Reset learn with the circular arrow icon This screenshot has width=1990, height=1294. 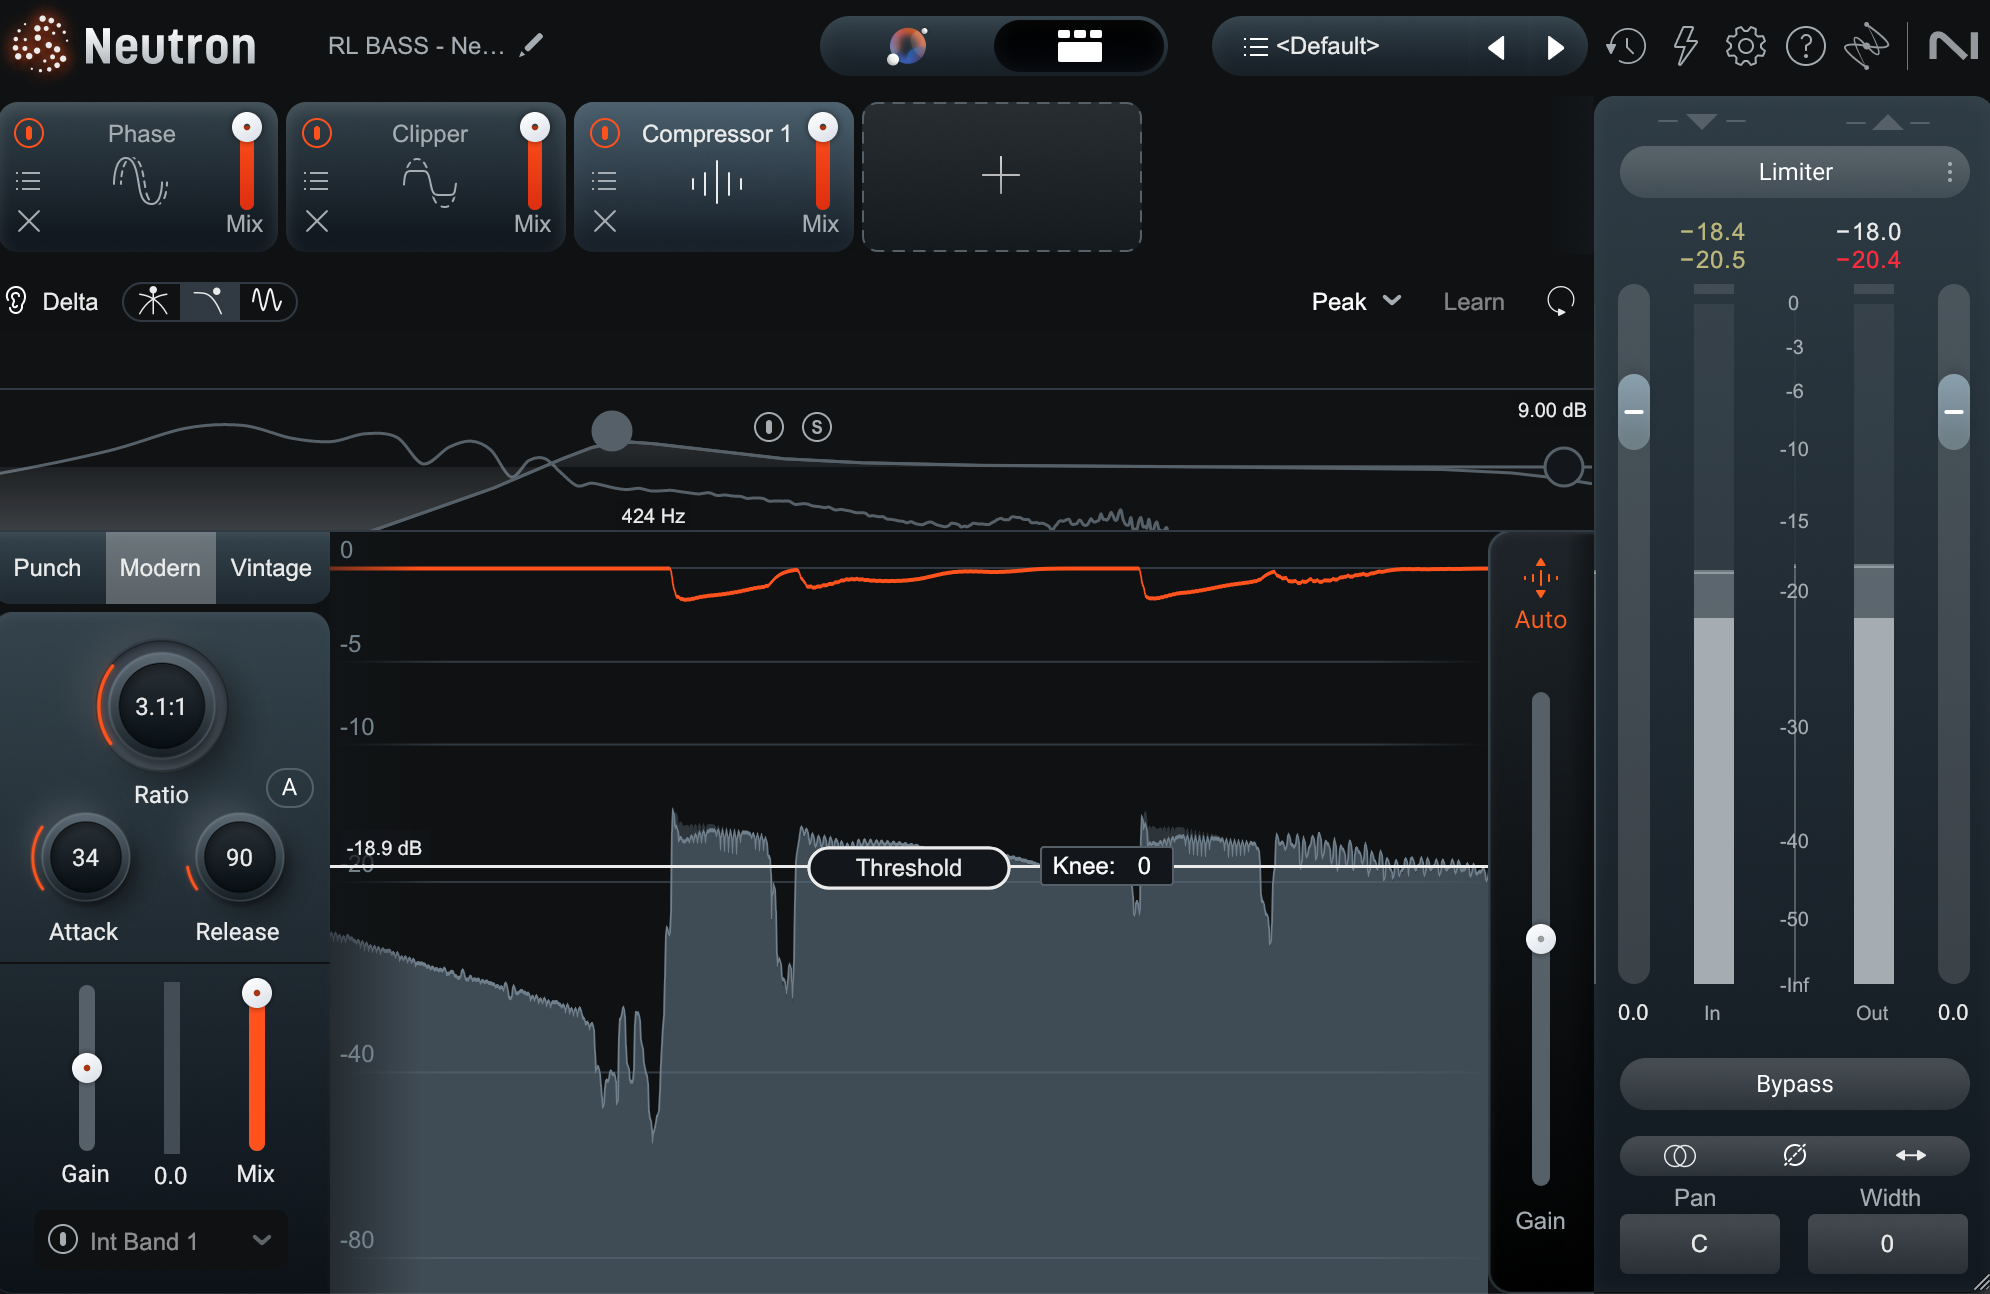1560,301
